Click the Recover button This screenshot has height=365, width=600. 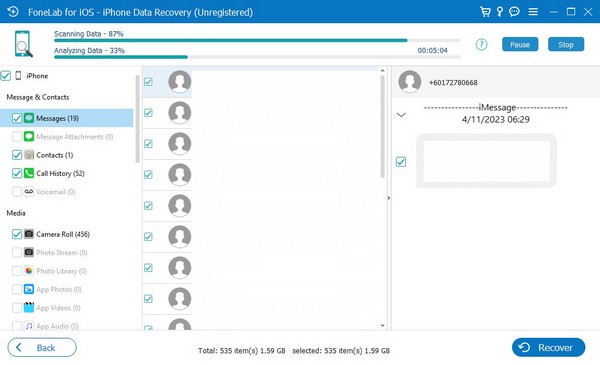tap(548, 347)
